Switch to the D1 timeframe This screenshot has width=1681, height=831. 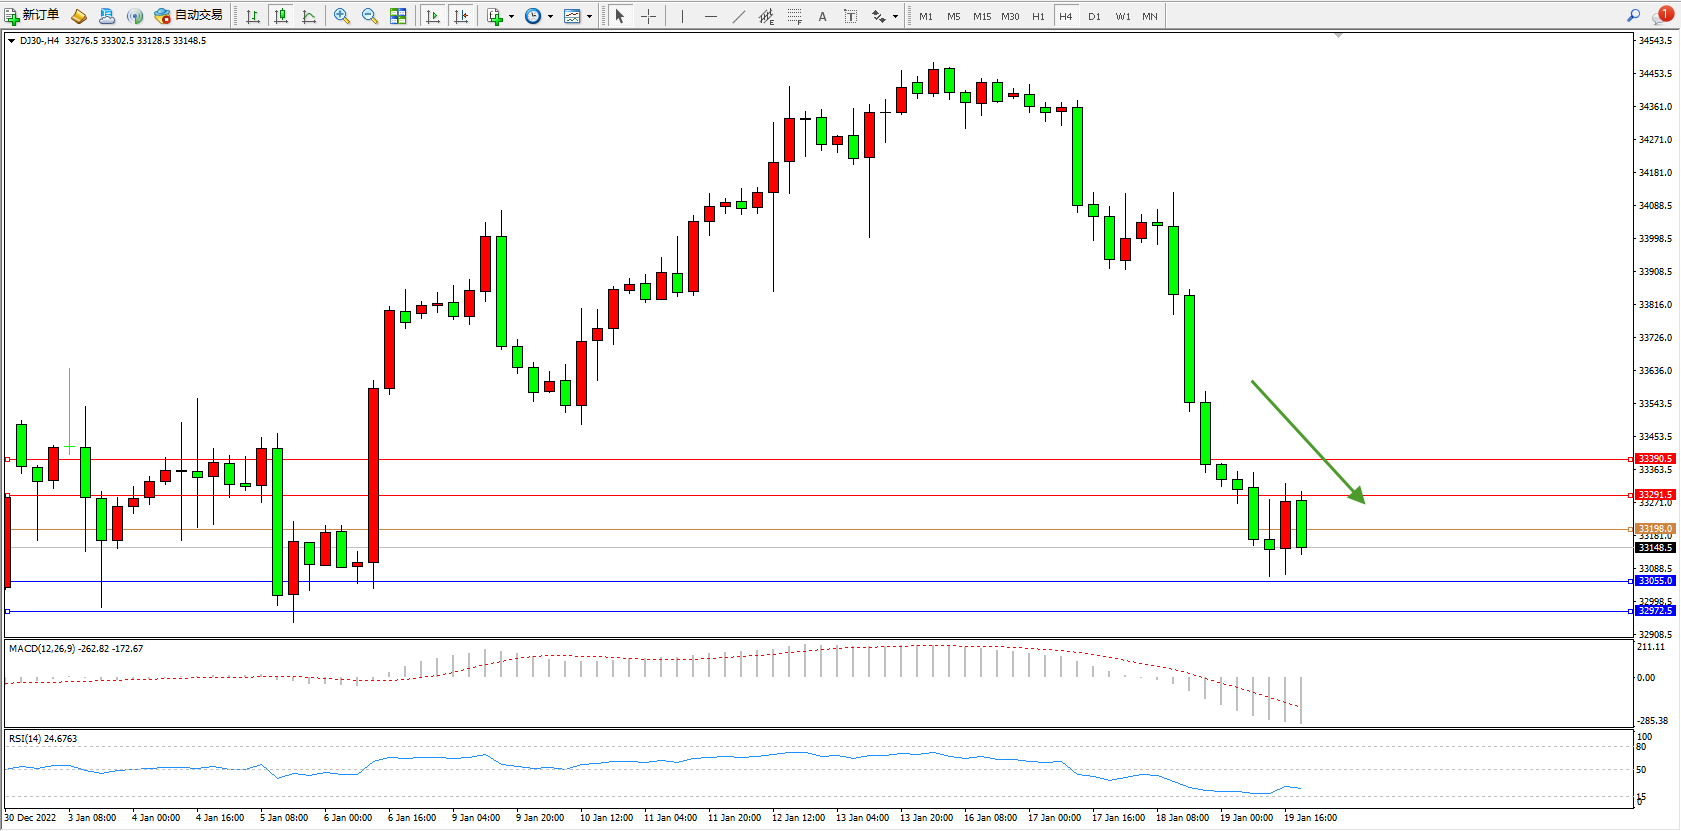1094,16
